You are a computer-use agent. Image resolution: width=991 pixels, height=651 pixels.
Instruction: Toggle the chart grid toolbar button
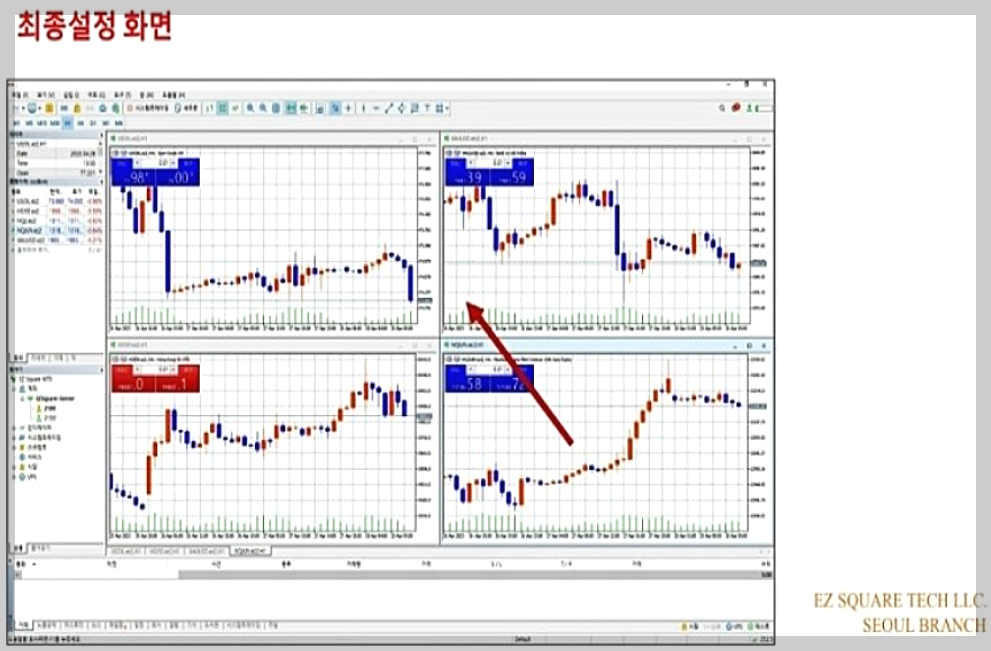click(276, 108)
